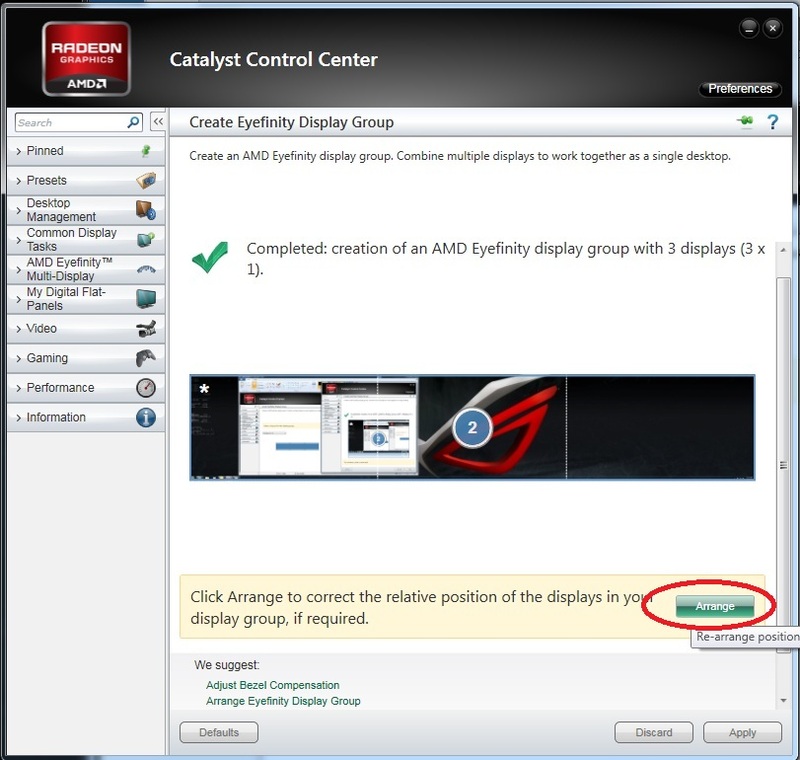Image resolution: width=800 pixels, height=760 pixels.
Task: Click the Gaming controller icon
Action: click(146, 358)
